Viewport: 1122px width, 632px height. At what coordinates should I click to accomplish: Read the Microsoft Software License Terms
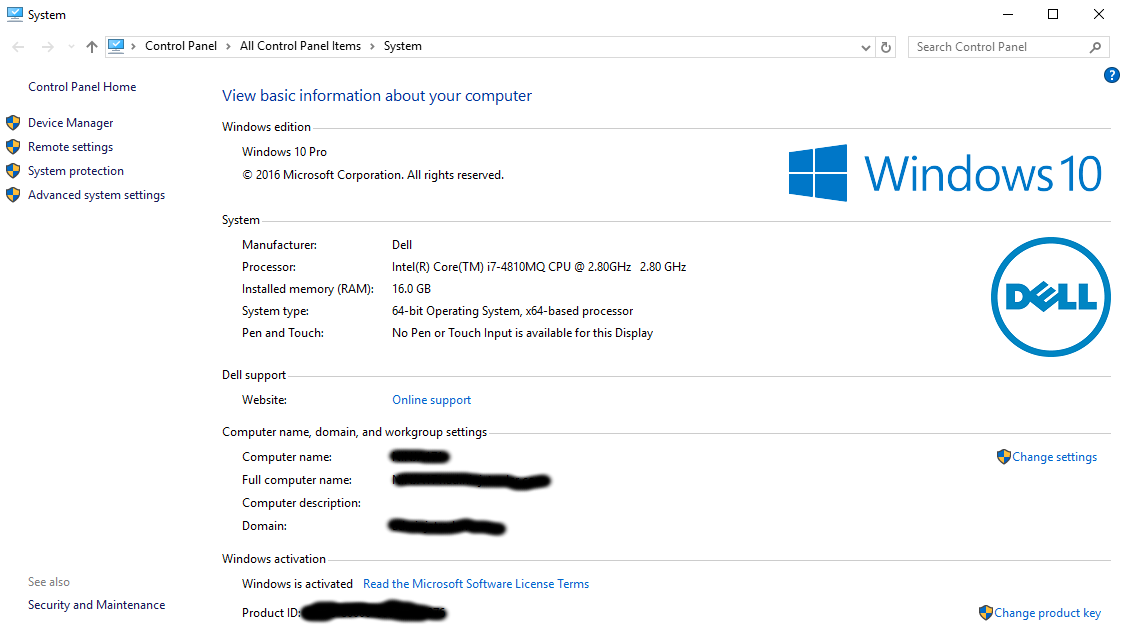click(476, 584)
